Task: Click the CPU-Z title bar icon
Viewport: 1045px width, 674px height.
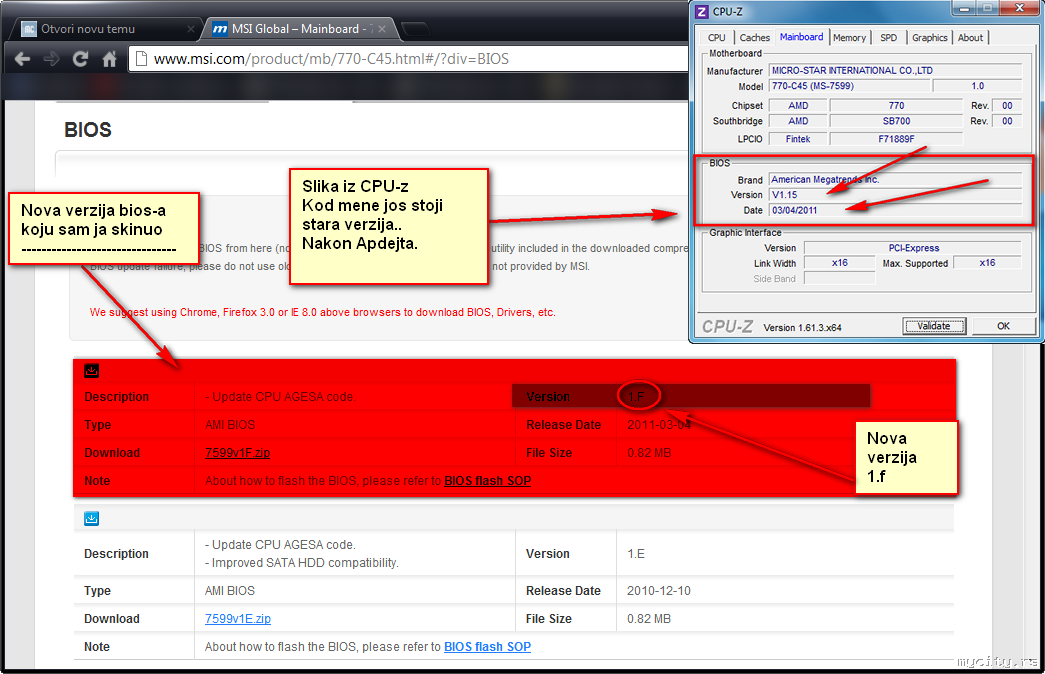Action: point(702,11)
